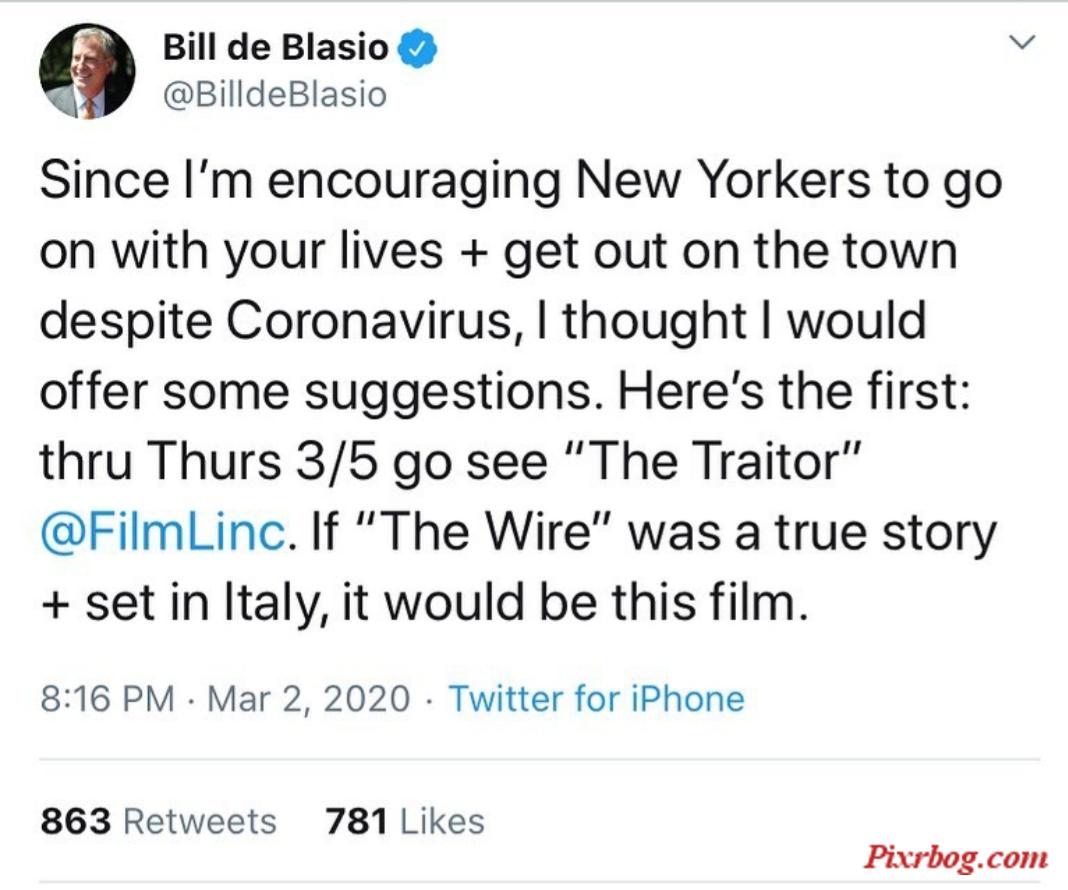
Task: Click the tweet's last line about Italy
Action: [424, 603]
